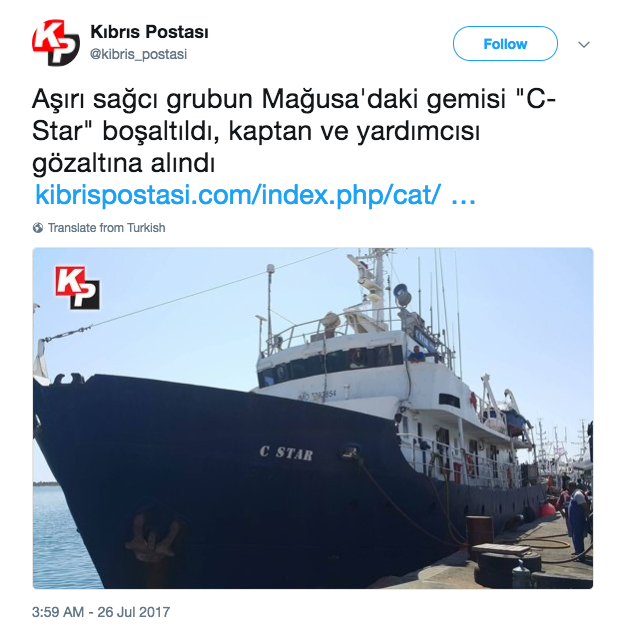
Task: Click the man leaning from ship bridge
Action: (416, 354)
